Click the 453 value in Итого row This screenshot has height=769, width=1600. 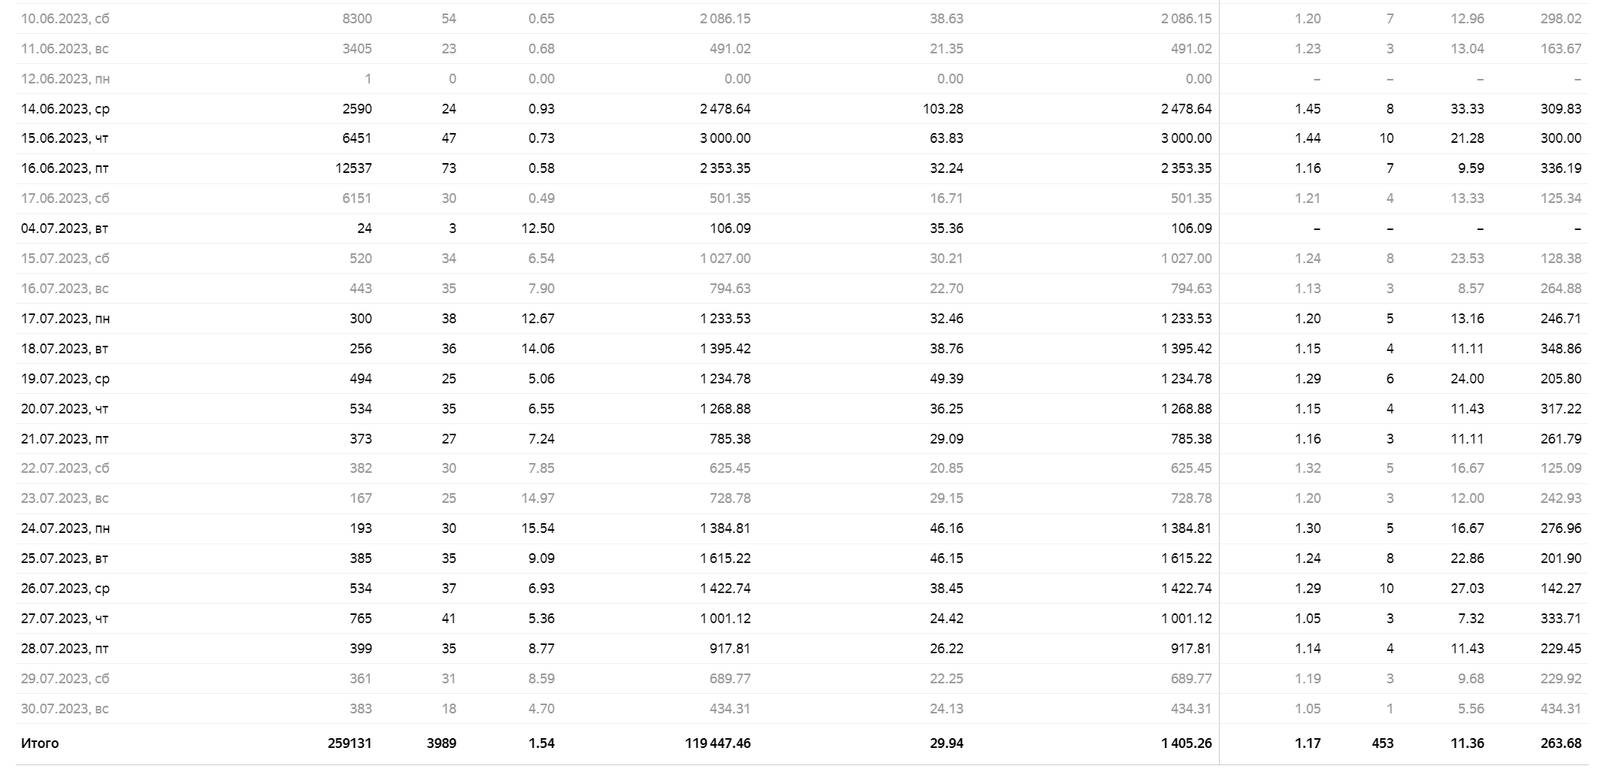click(x=1381, y=744)
